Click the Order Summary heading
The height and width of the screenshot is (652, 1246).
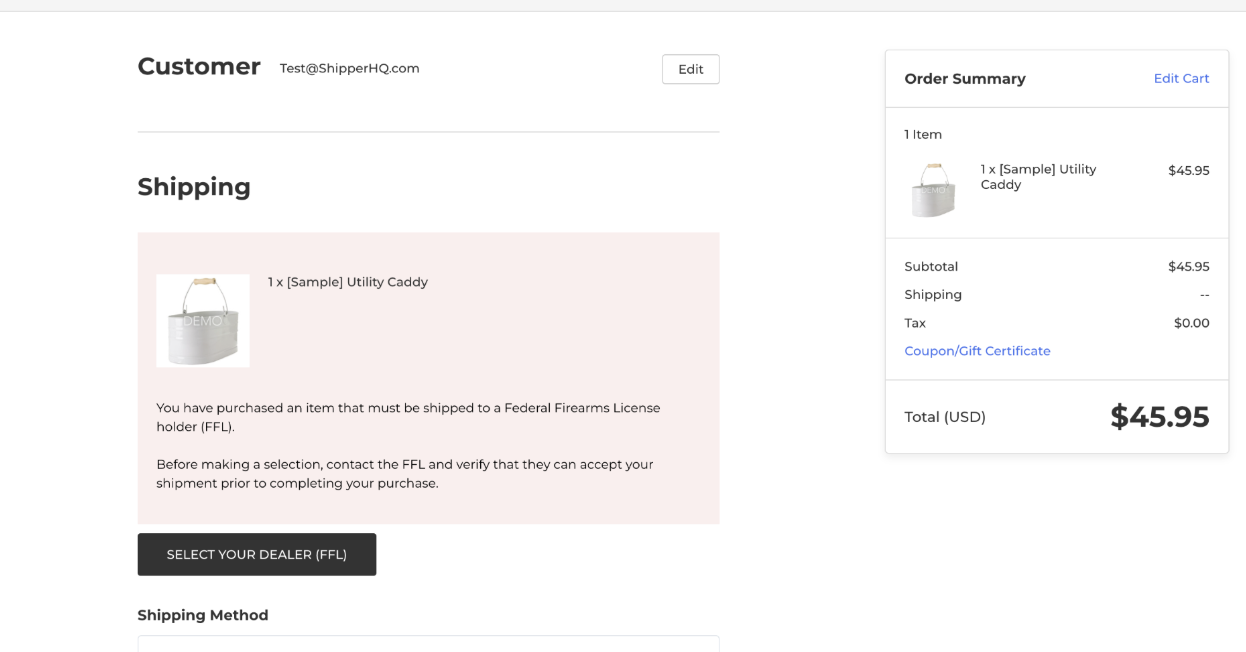click(x=965, y=79)
